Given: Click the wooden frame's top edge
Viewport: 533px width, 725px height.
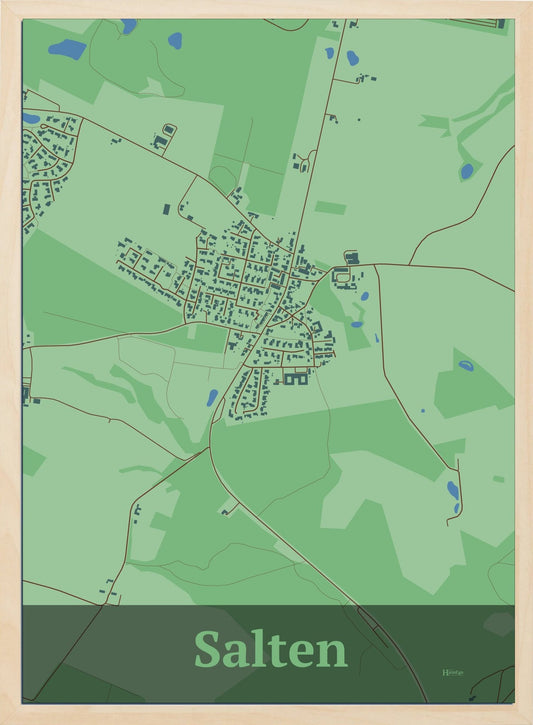Looking at the screenshot, I should (266, 9).
